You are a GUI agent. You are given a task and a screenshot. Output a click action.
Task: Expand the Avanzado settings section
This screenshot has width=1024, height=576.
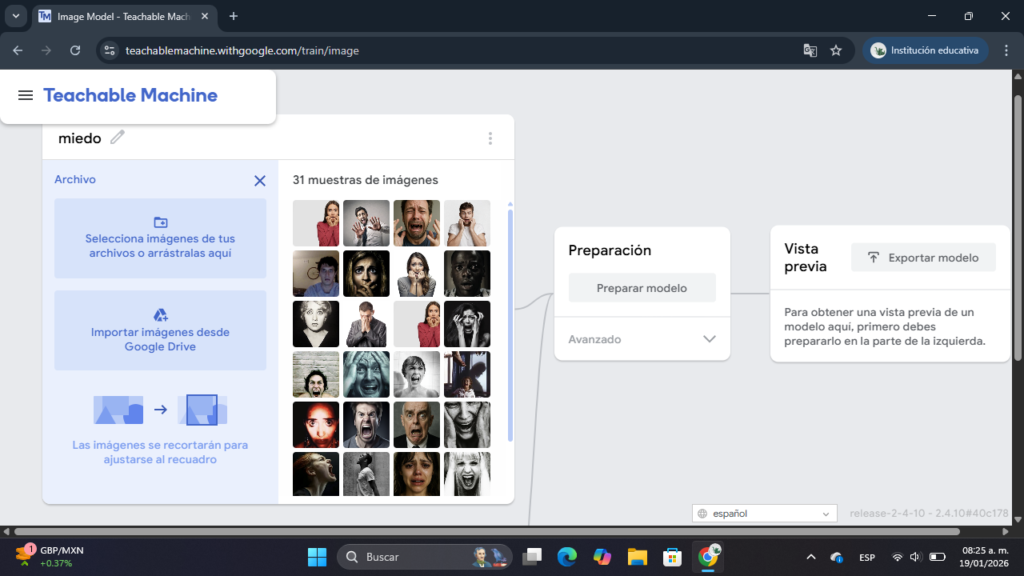pyautogui.click(x=709, y=339)
